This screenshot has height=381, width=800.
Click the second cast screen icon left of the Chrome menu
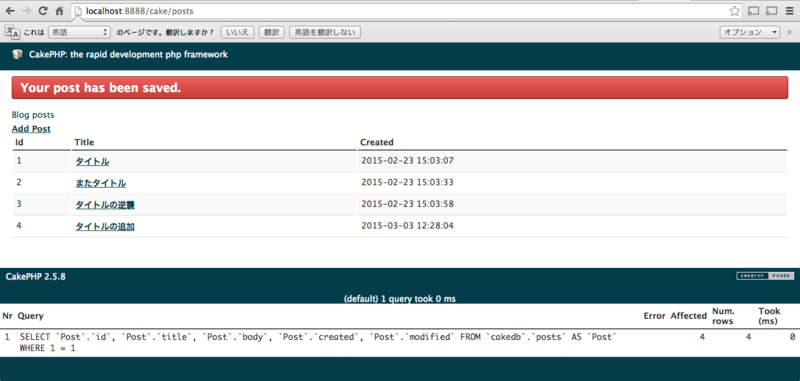(x=771, y=11)
